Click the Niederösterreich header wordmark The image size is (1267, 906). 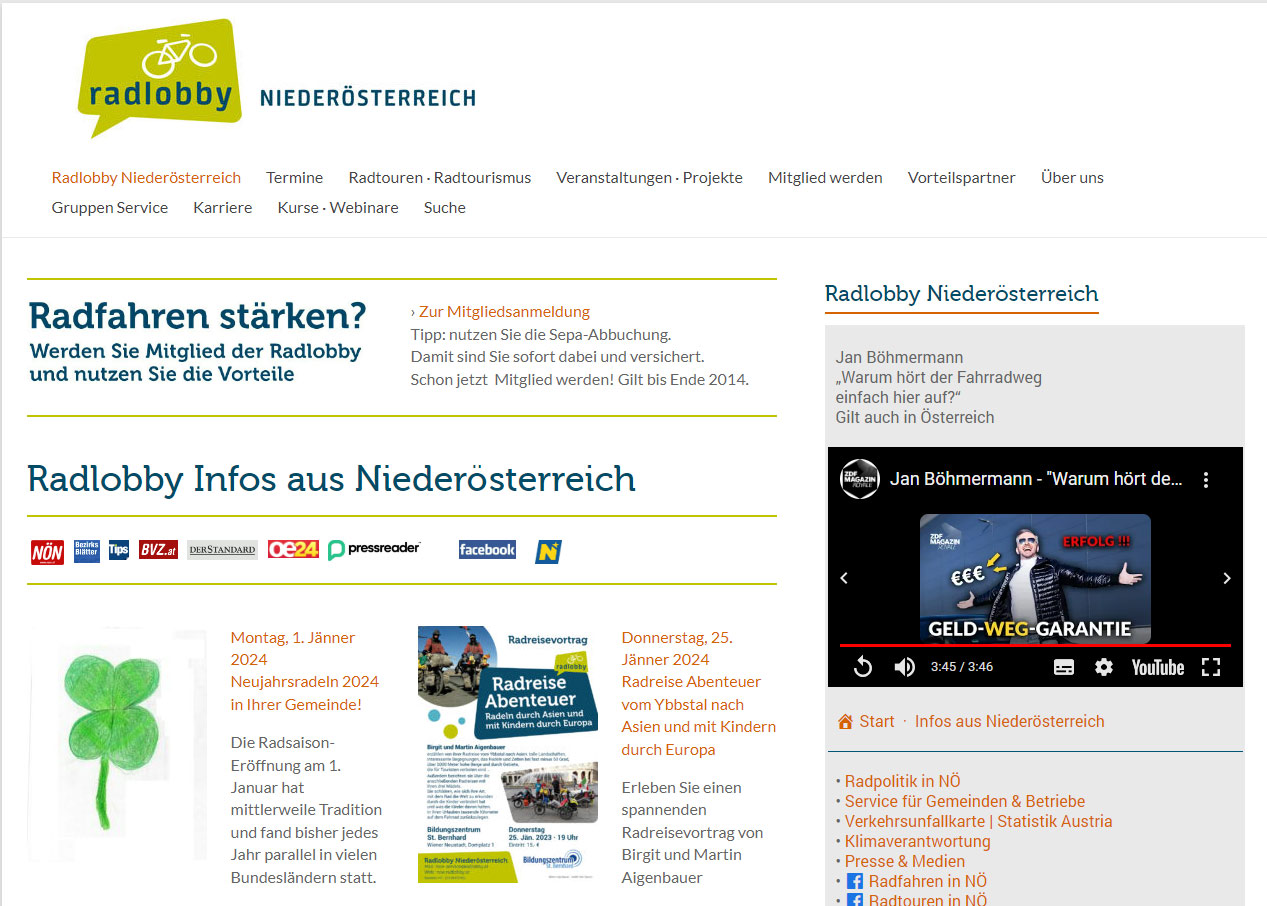[x=367, y=98]
